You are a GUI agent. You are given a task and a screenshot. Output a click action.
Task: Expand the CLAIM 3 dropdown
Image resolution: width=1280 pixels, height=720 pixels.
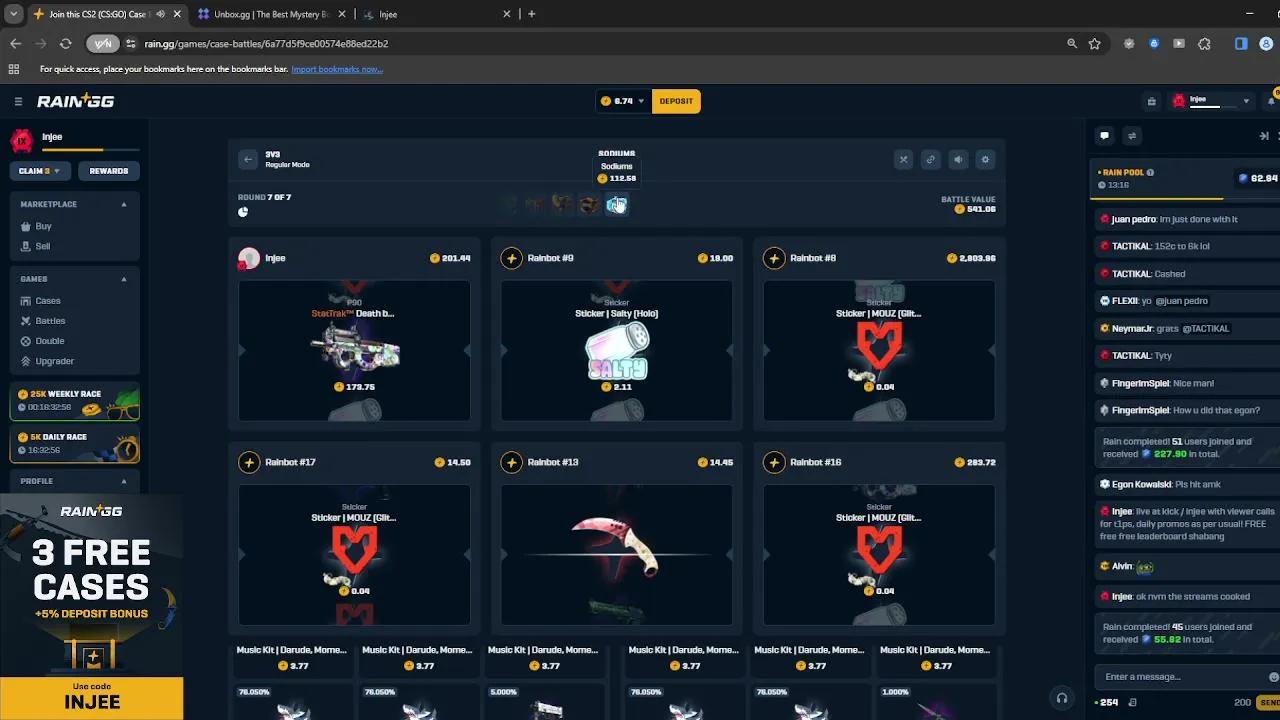pos(39,171)
